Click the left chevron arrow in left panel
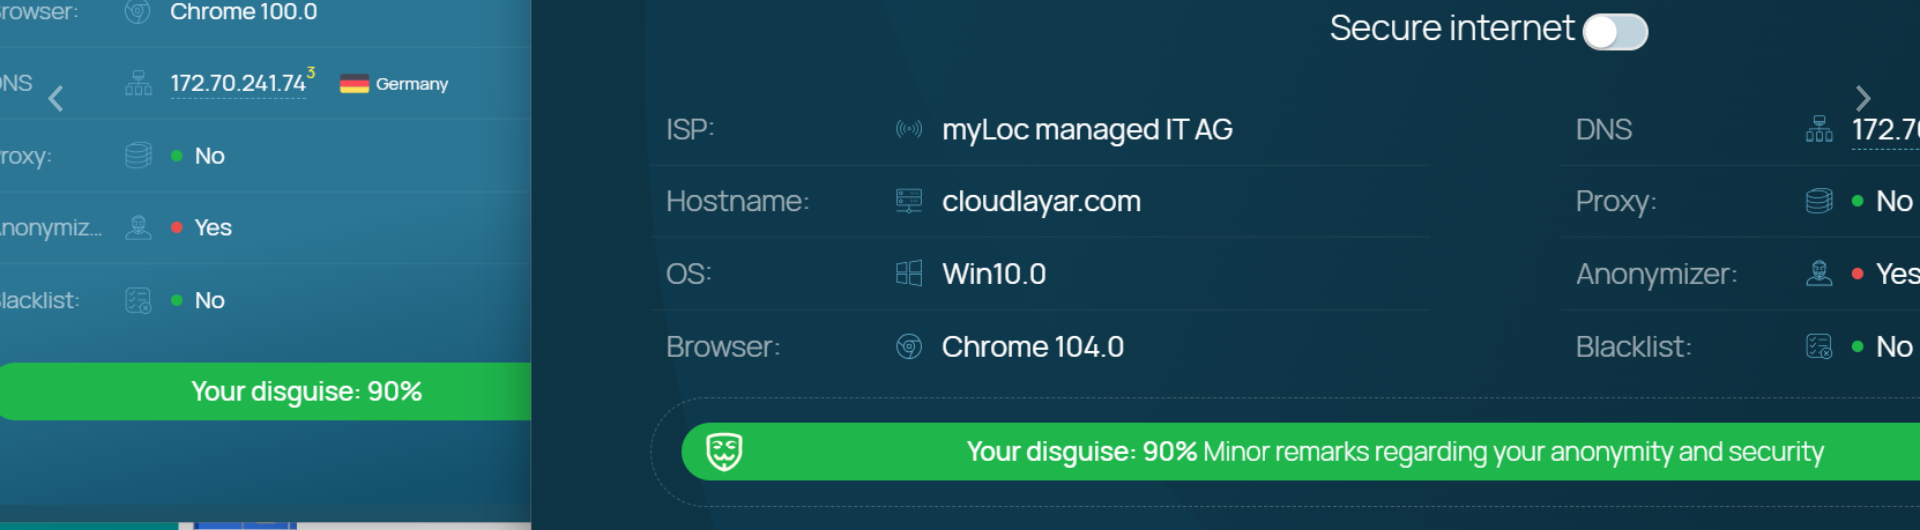The width and height of the screenshot is (1920, 530). tap(56, 98)
